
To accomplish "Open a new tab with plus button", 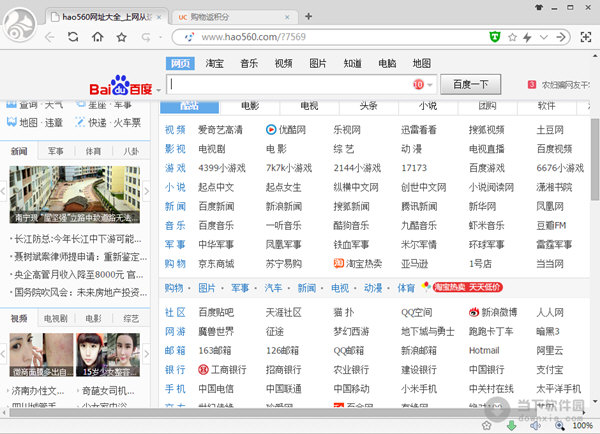I will pos(308,16).
